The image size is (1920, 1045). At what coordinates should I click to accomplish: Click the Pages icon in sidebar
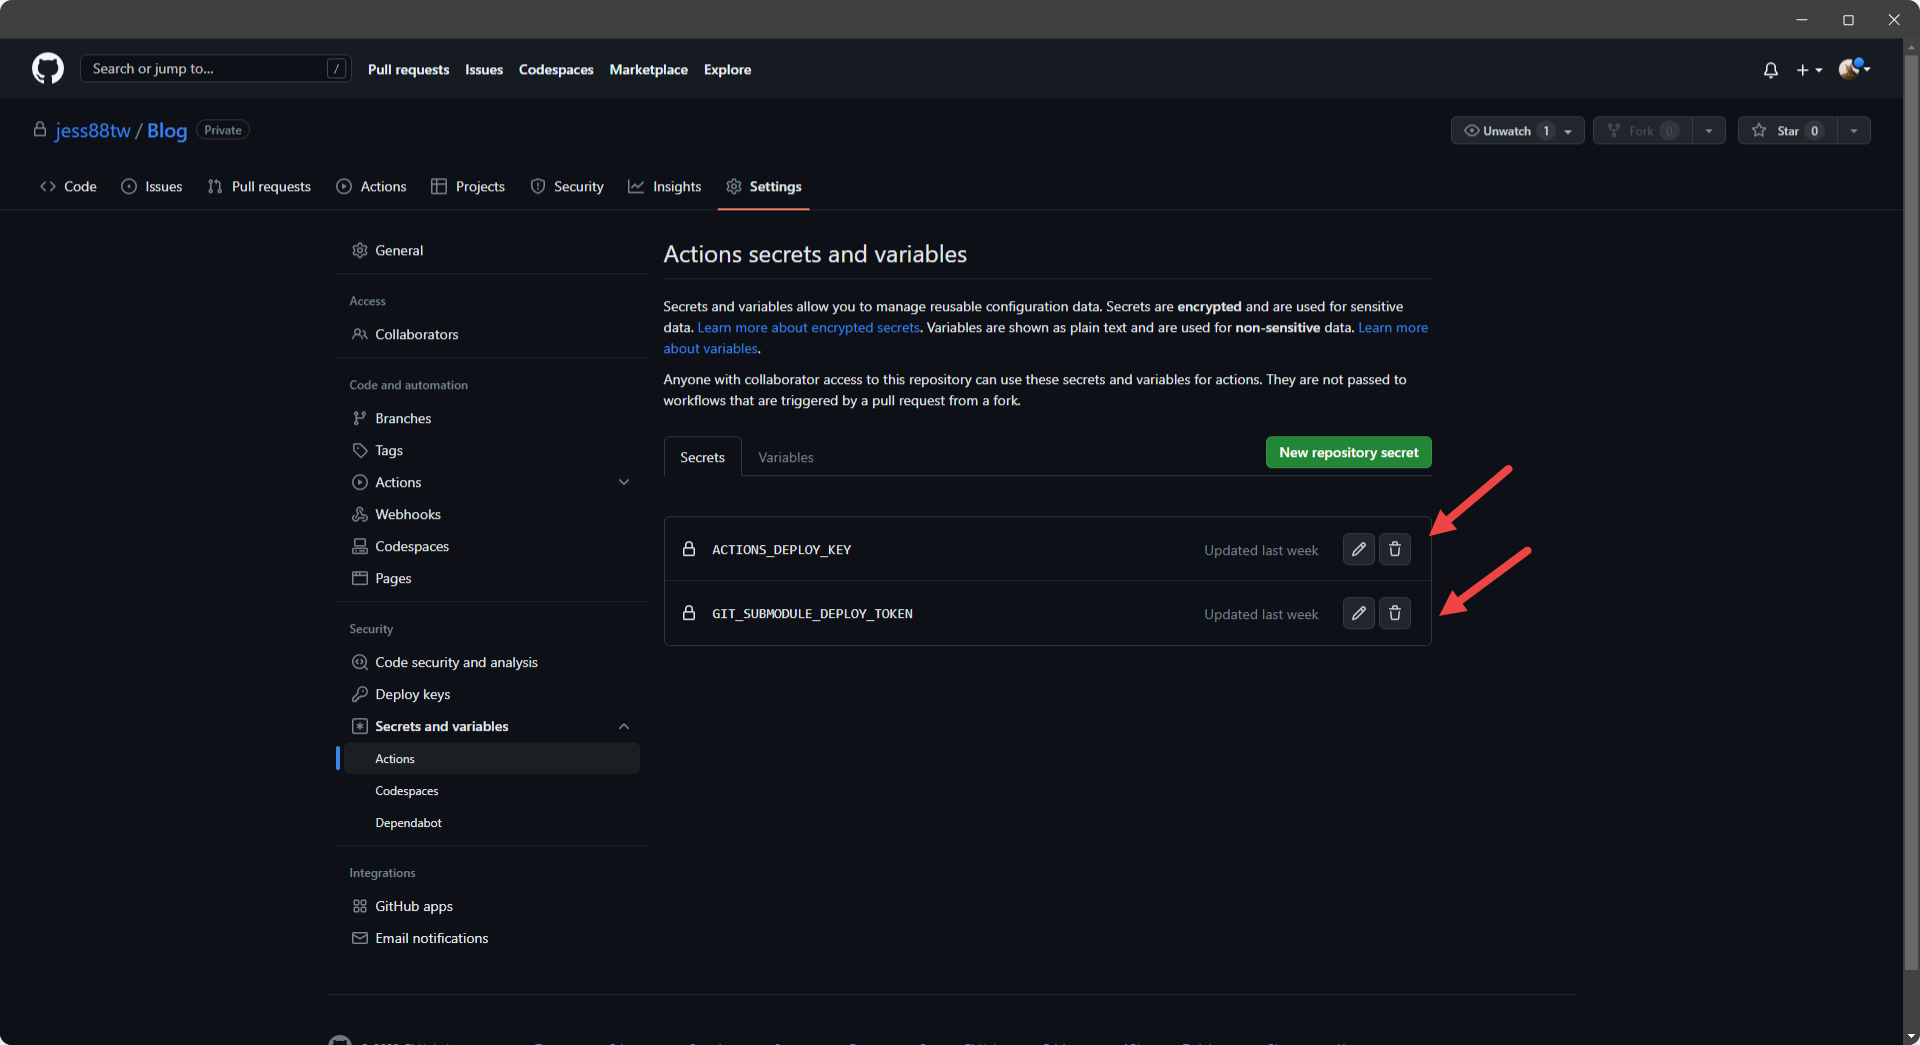(360, 579)
